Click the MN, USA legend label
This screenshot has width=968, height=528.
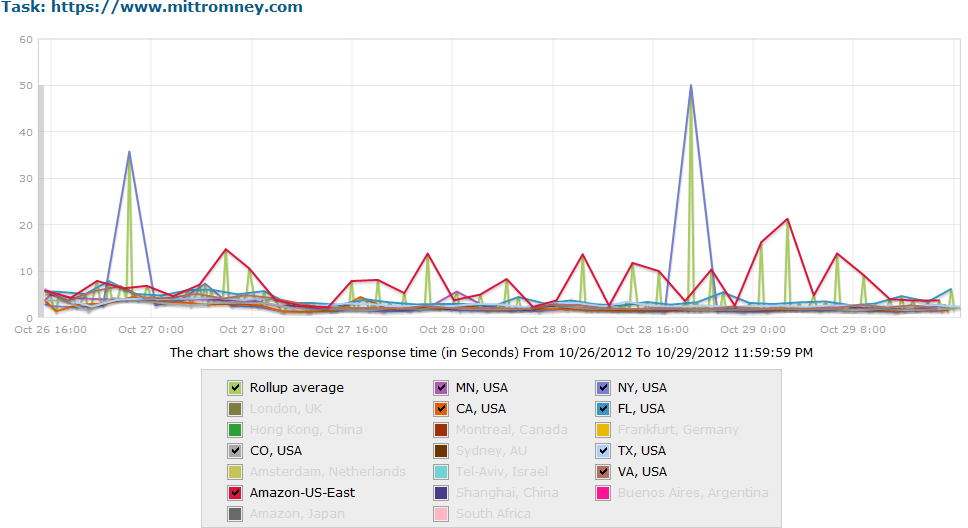[482, 388]
